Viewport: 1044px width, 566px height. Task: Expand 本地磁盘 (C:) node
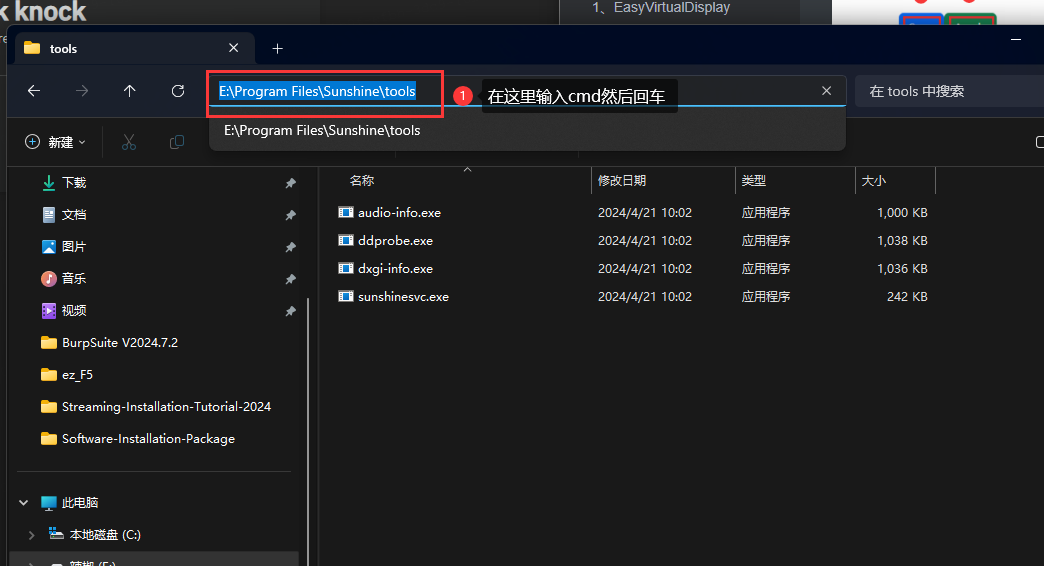point(31,535)
